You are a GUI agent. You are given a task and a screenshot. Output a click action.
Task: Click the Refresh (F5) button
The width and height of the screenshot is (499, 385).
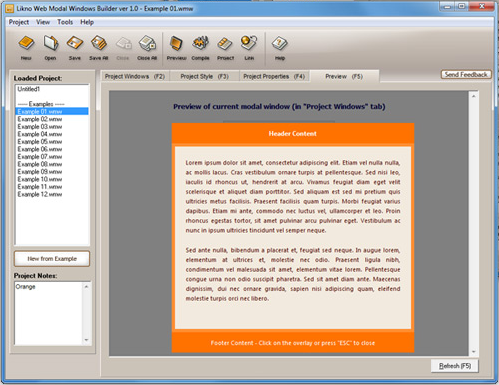[x=455, y=366]
